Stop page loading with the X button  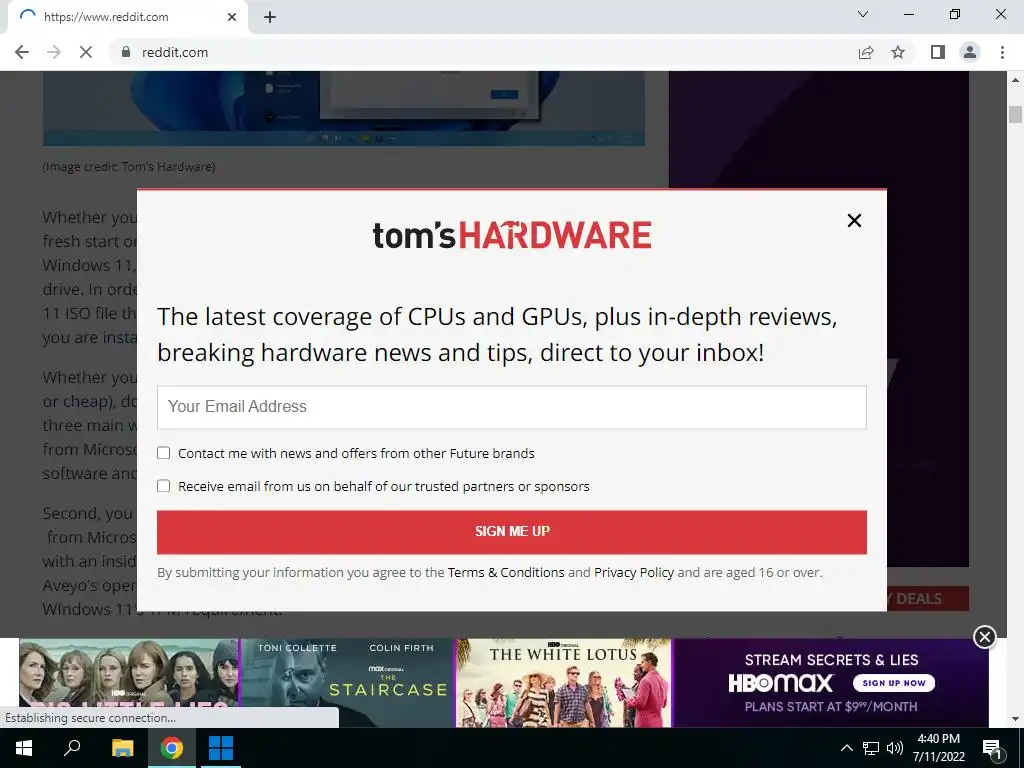(x=86, y=52)
